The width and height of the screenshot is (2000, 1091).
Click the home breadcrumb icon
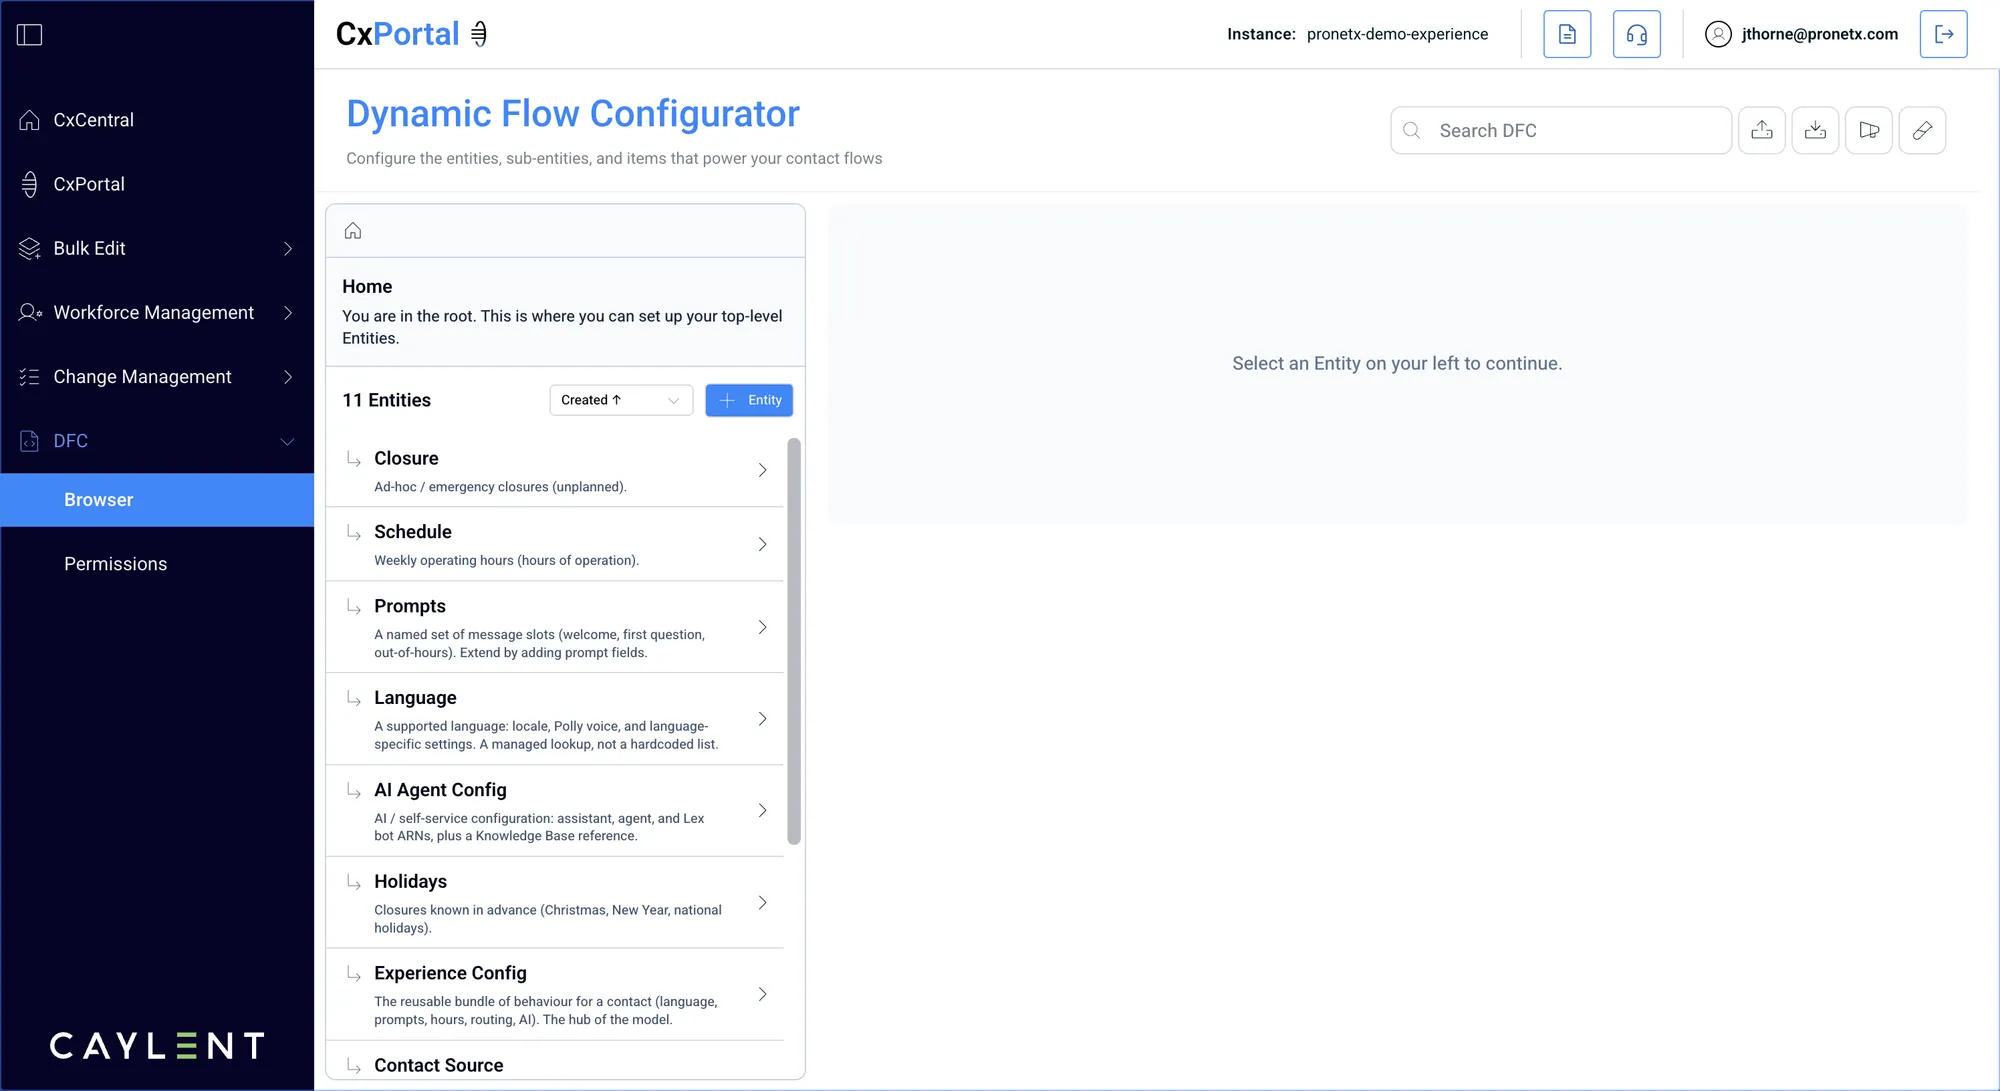point(353,231)
